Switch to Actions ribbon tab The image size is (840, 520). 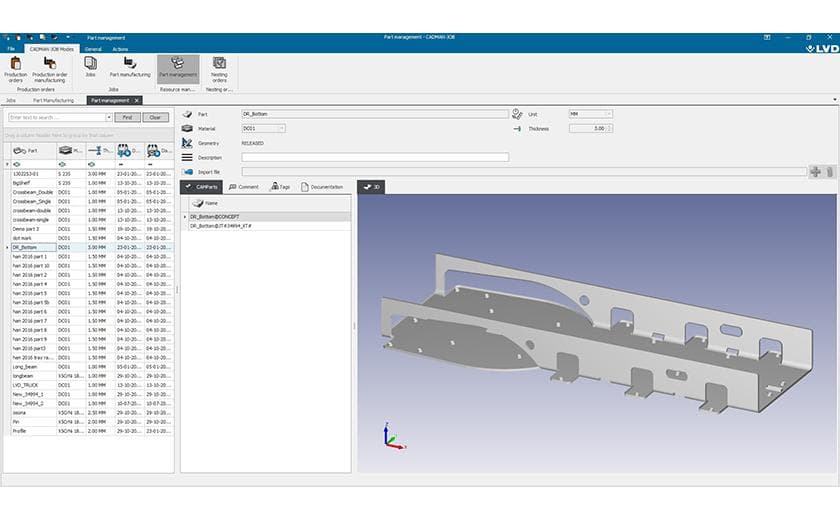[x=120, y=49]
